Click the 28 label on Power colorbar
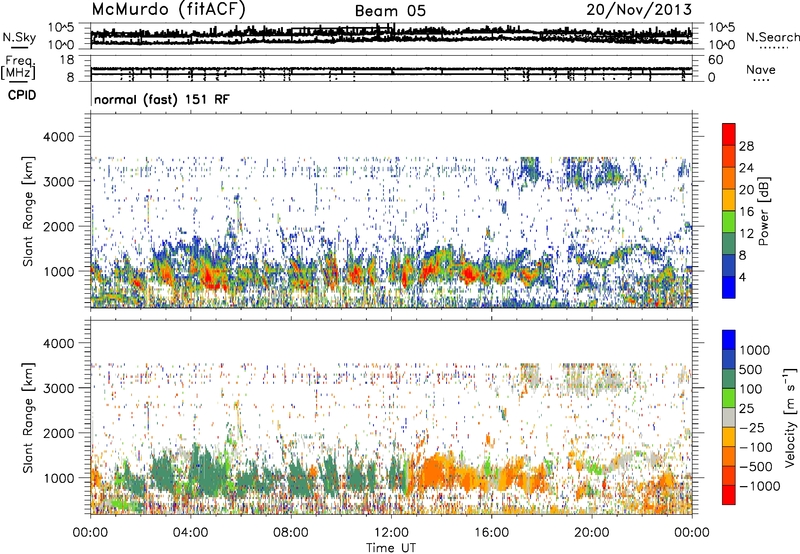Image resolution: width=800 pixels, height=554 pixels. pyautogui.click(x=746, y=146)
